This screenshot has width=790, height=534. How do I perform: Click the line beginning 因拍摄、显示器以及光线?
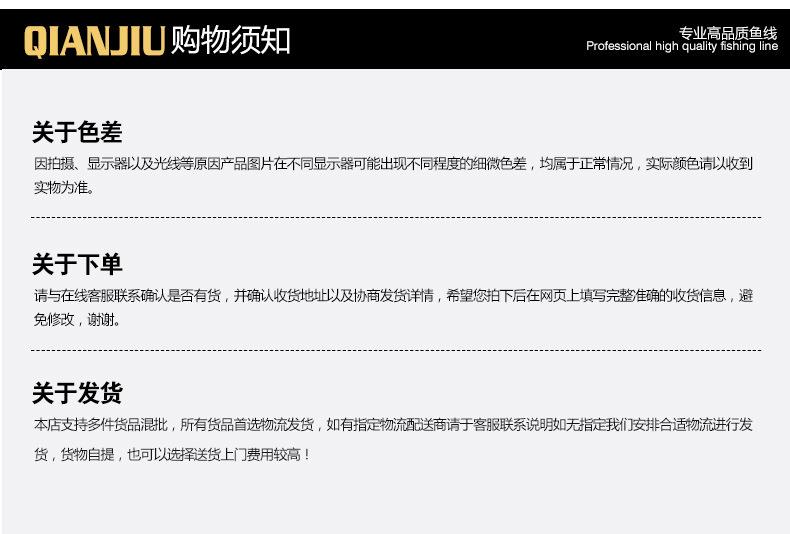click(393, 164)
